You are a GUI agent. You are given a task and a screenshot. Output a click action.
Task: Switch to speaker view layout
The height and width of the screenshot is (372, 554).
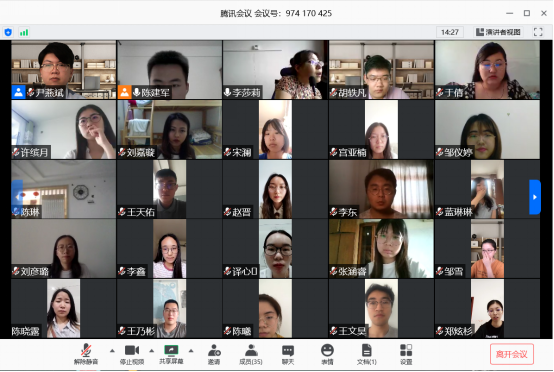click(x=498, y=32)
